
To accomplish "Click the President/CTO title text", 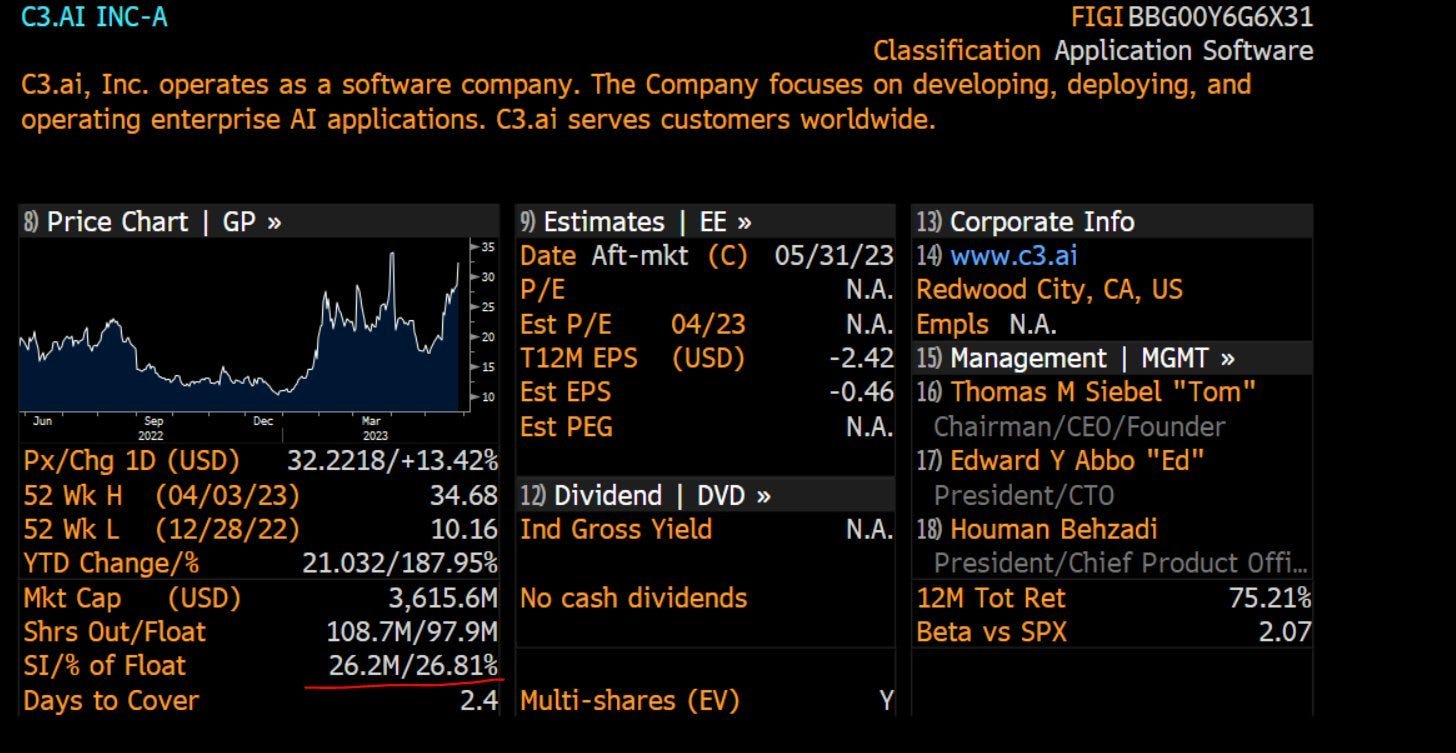I will pyautogui.click(x=1024, y=495).
